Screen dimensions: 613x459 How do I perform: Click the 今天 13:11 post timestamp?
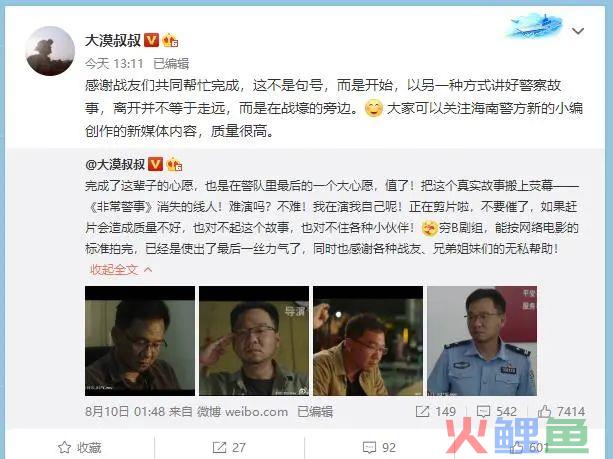(114, 63)
